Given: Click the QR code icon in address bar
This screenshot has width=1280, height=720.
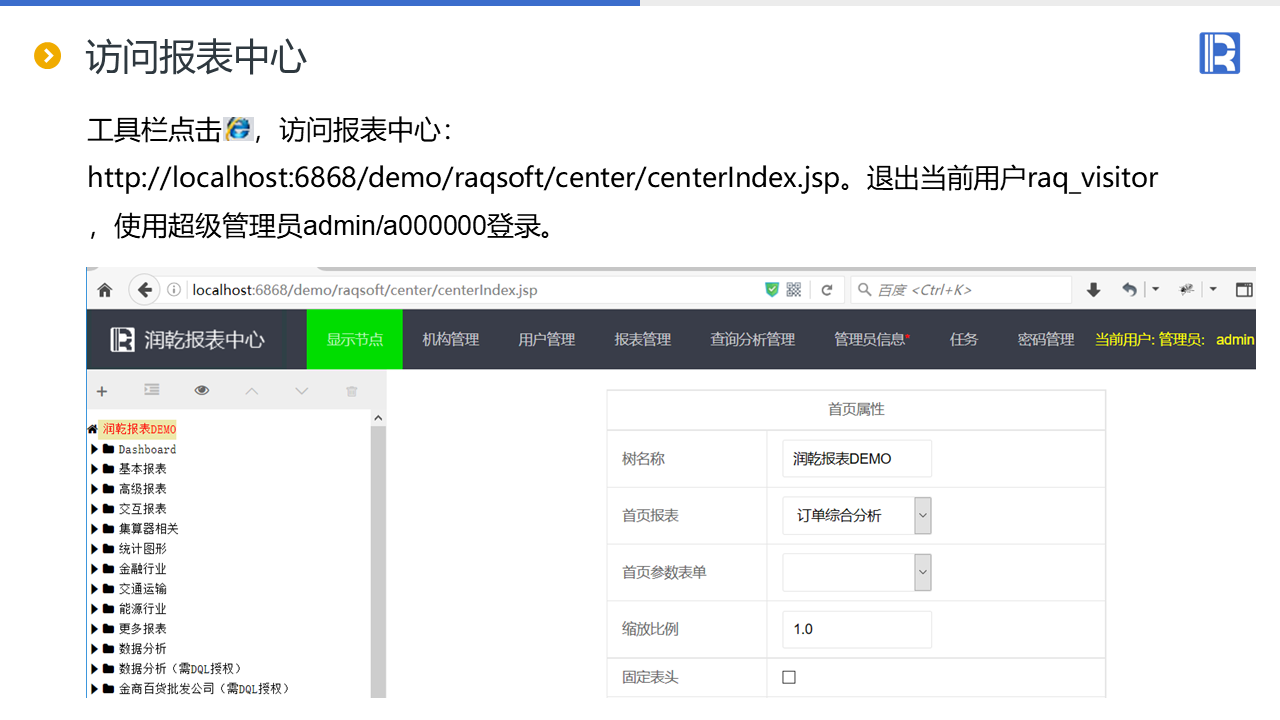Looking at the screenshot, I should tap(794, 290).
